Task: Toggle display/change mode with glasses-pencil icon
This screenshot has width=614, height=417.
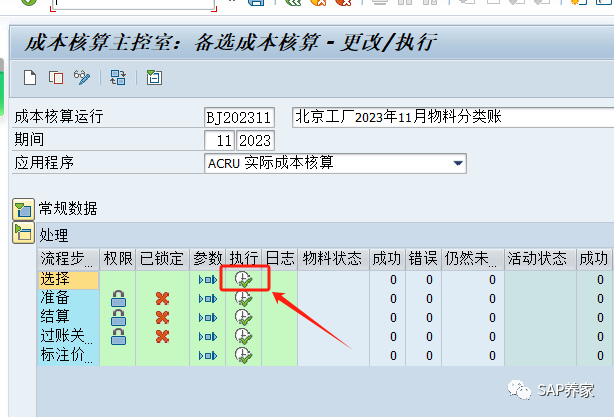Action: point(82,78)
